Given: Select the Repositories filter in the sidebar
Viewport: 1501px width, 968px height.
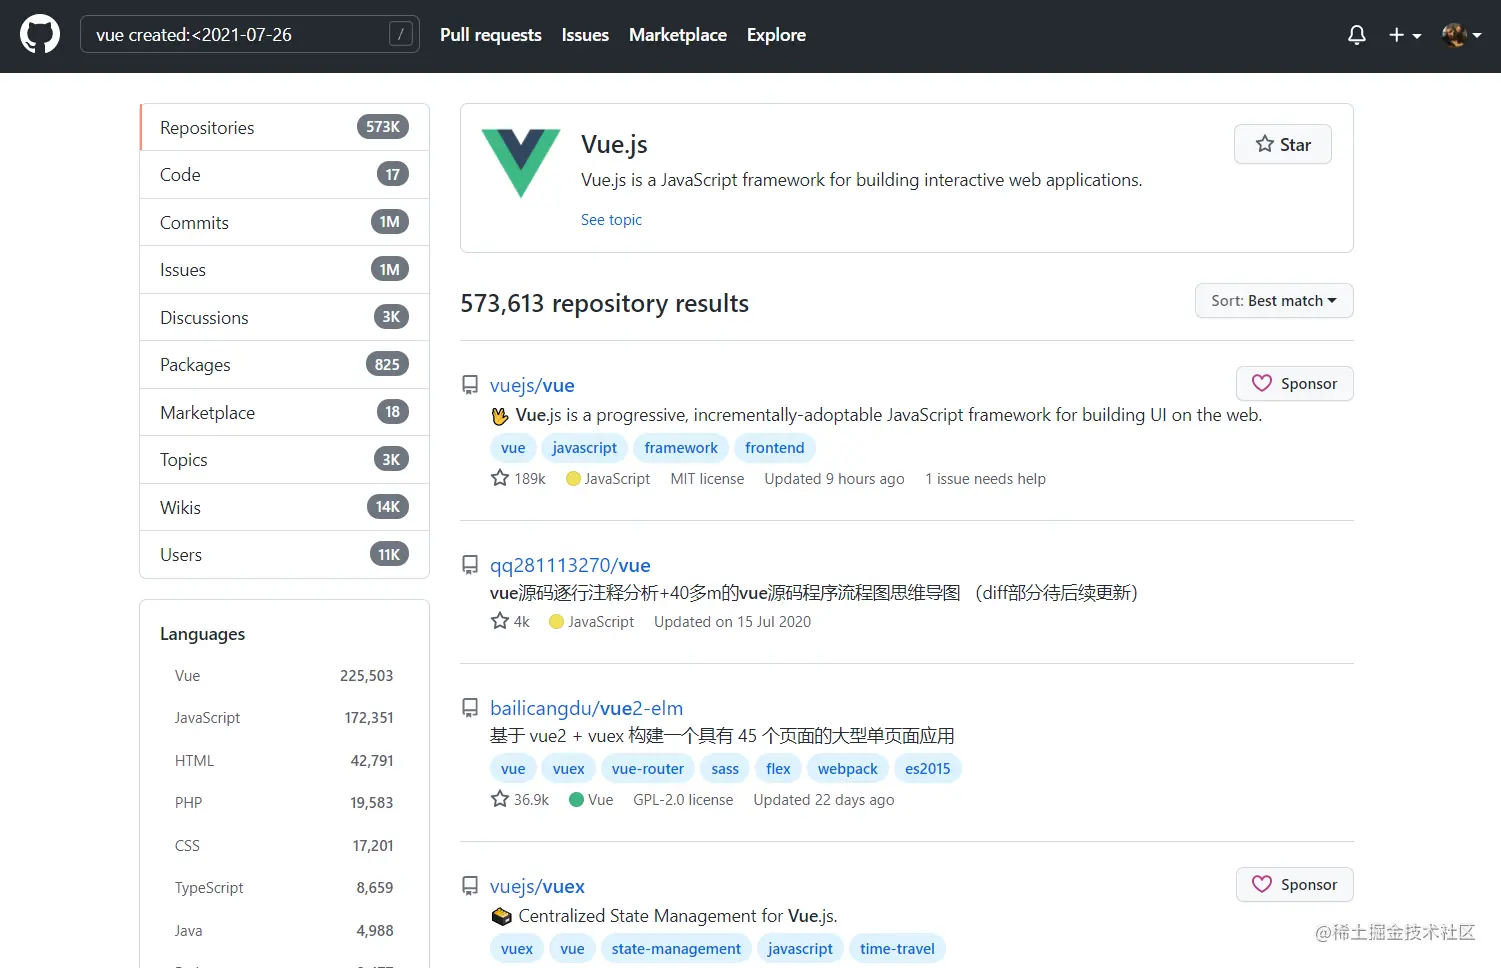Looking at the screenshot, I should [x=285, y=127].
